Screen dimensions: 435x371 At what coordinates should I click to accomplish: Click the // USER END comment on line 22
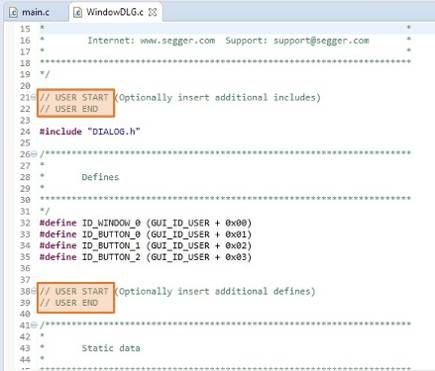click(x=69, y=109)
